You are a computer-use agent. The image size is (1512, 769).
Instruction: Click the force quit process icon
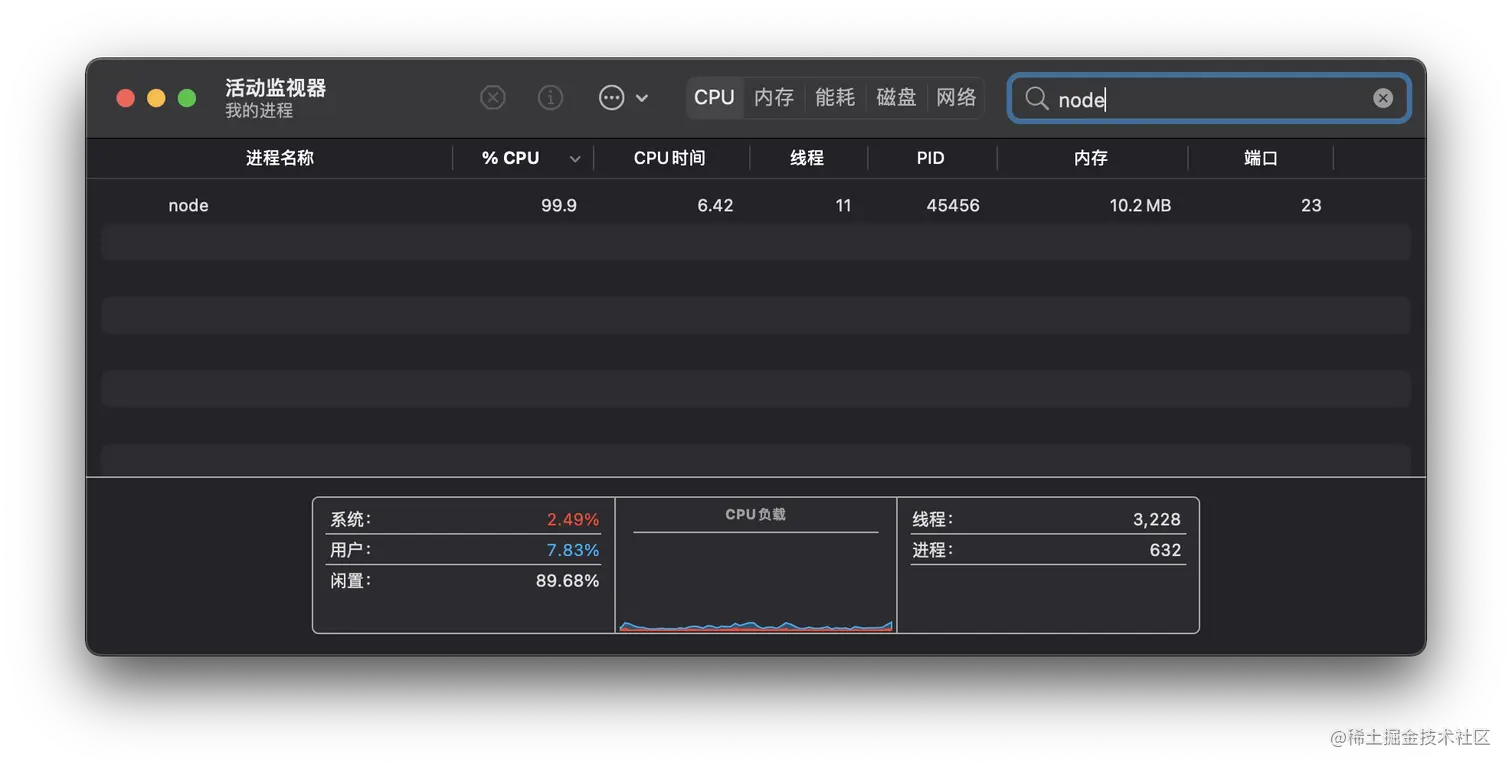[x=492, y=97]
